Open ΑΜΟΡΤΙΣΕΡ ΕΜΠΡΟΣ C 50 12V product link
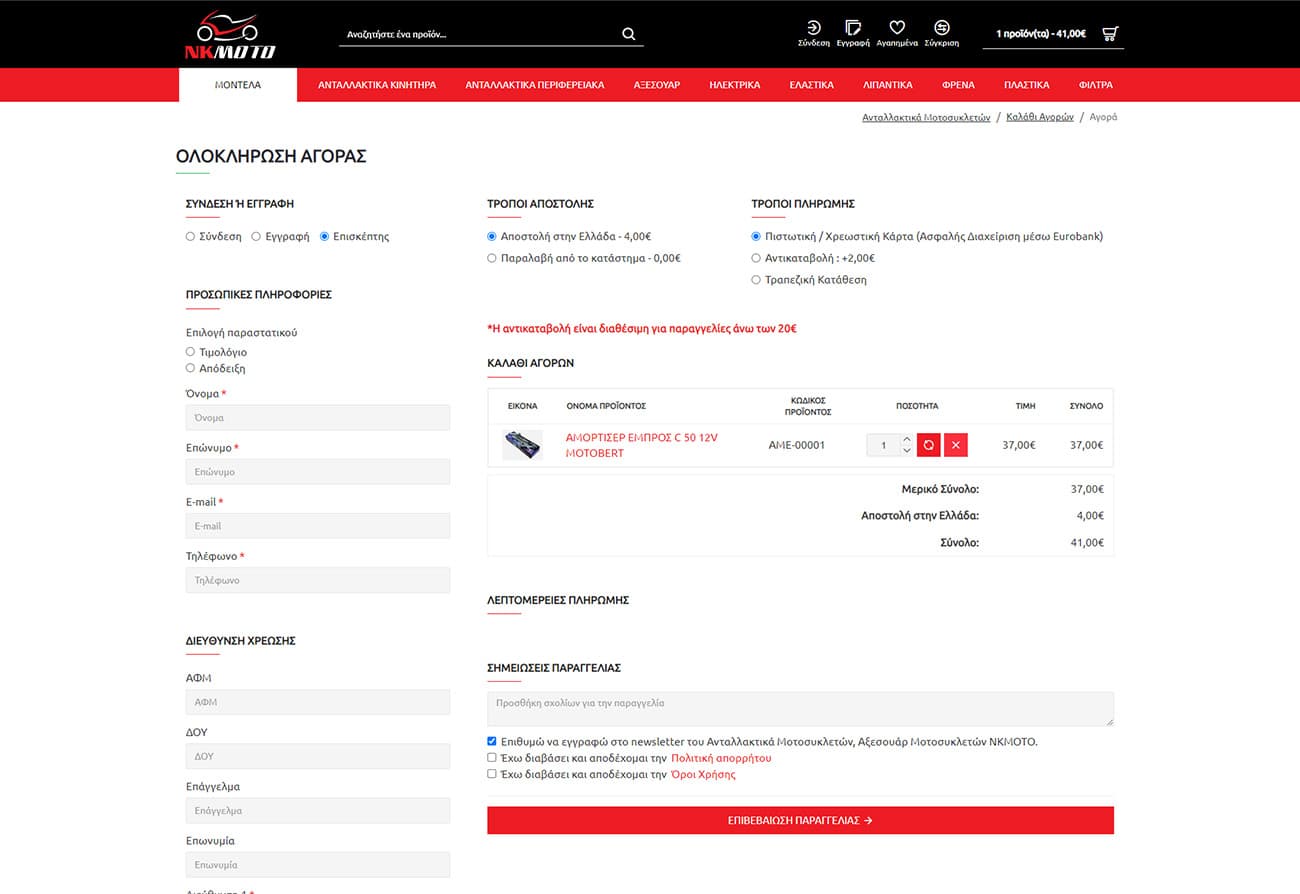Screen dimensions: 1300x894 click(x=641, y=445)
